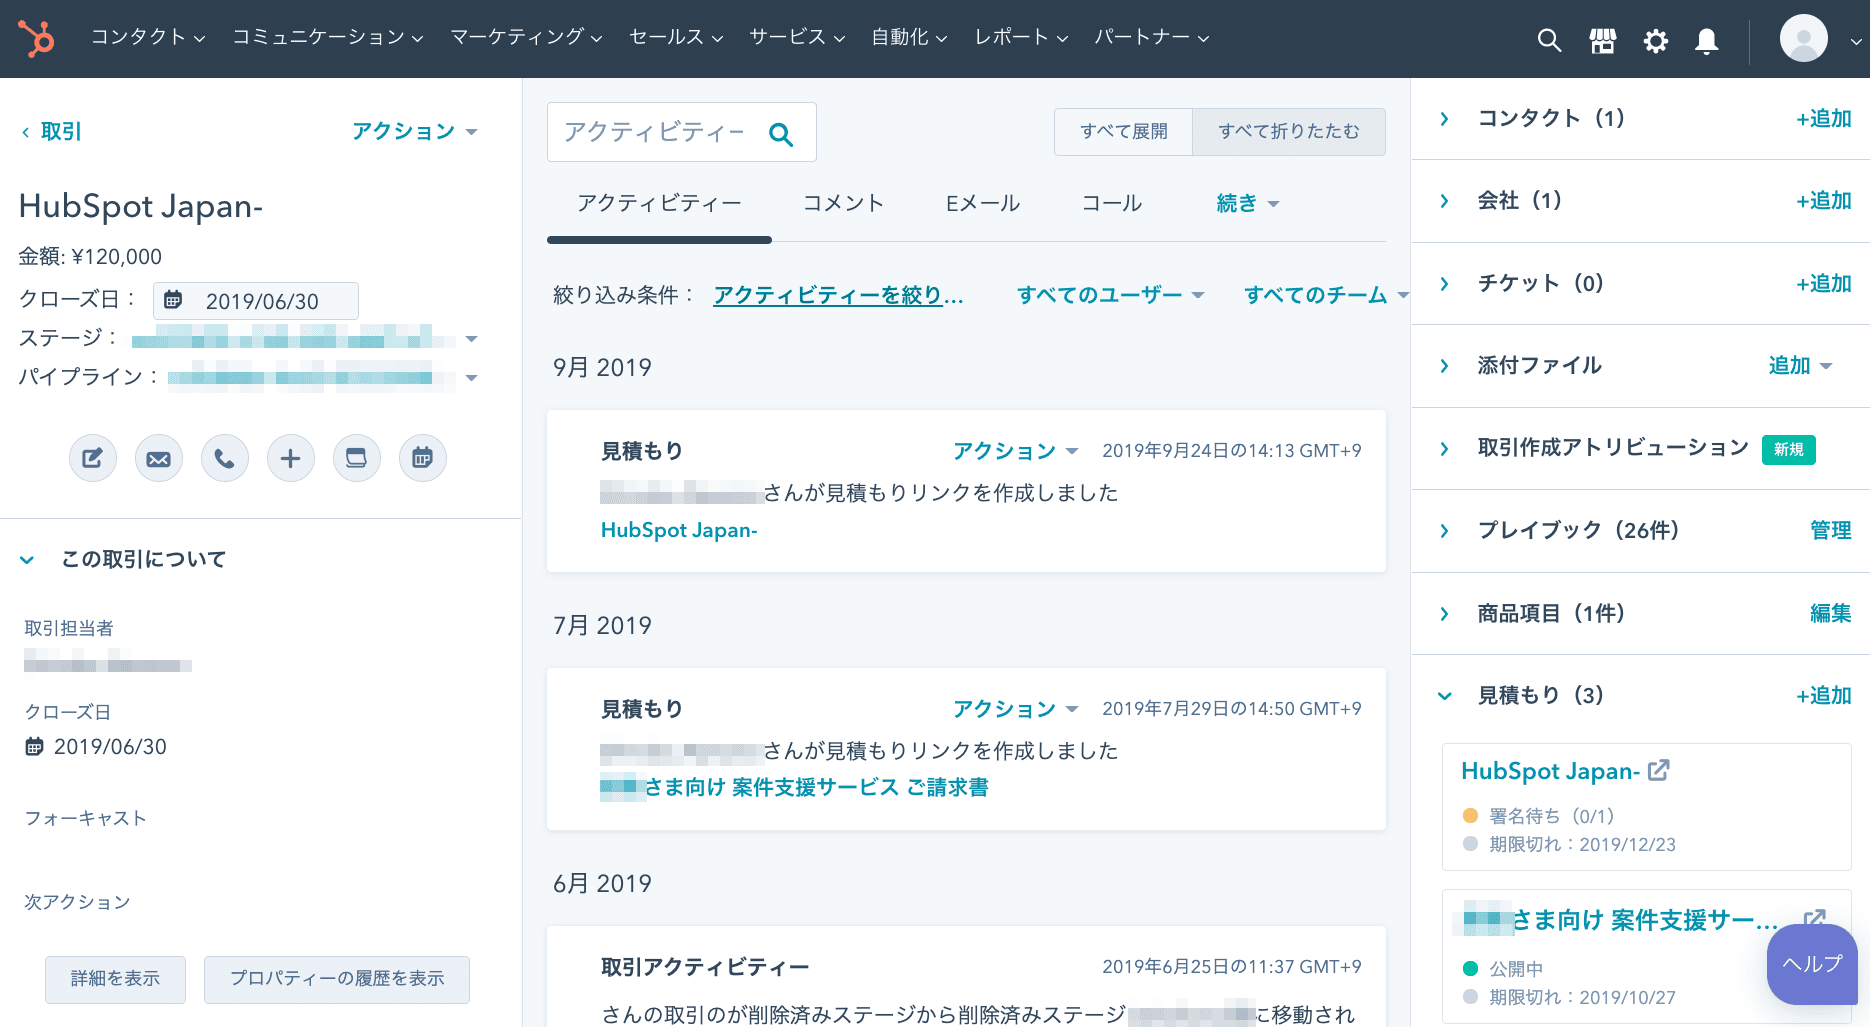Select the アクティビティー tab
Screen dimensions: 1870x1027
click(659, 203)
